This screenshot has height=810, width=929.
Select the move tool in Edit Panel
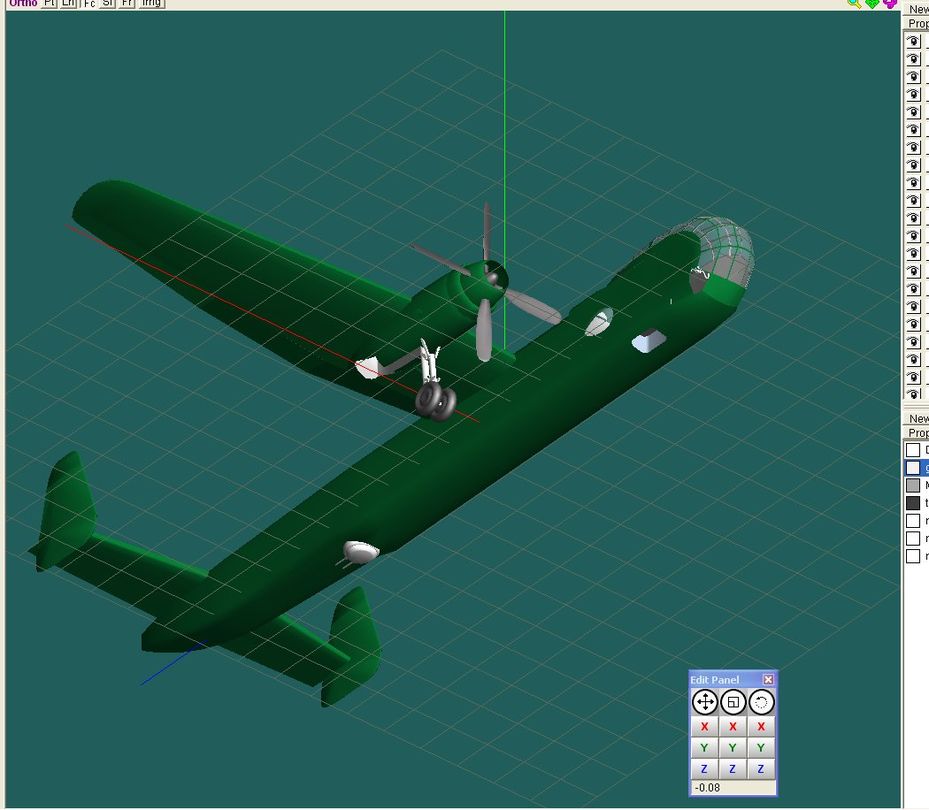coord(704,701)
